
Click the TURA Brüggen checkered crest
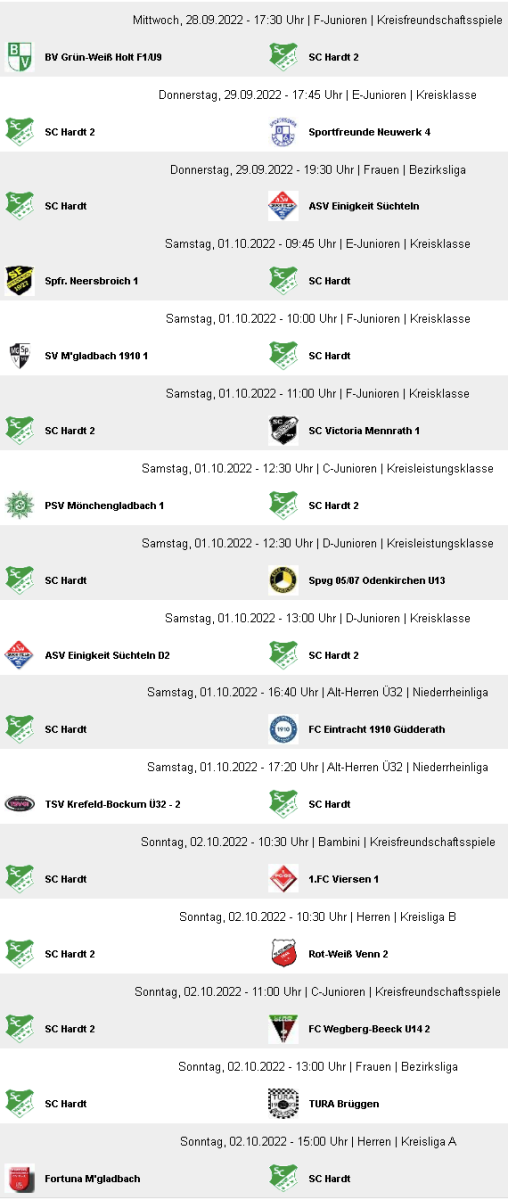pyautogui.click(x=284, y=1104)
